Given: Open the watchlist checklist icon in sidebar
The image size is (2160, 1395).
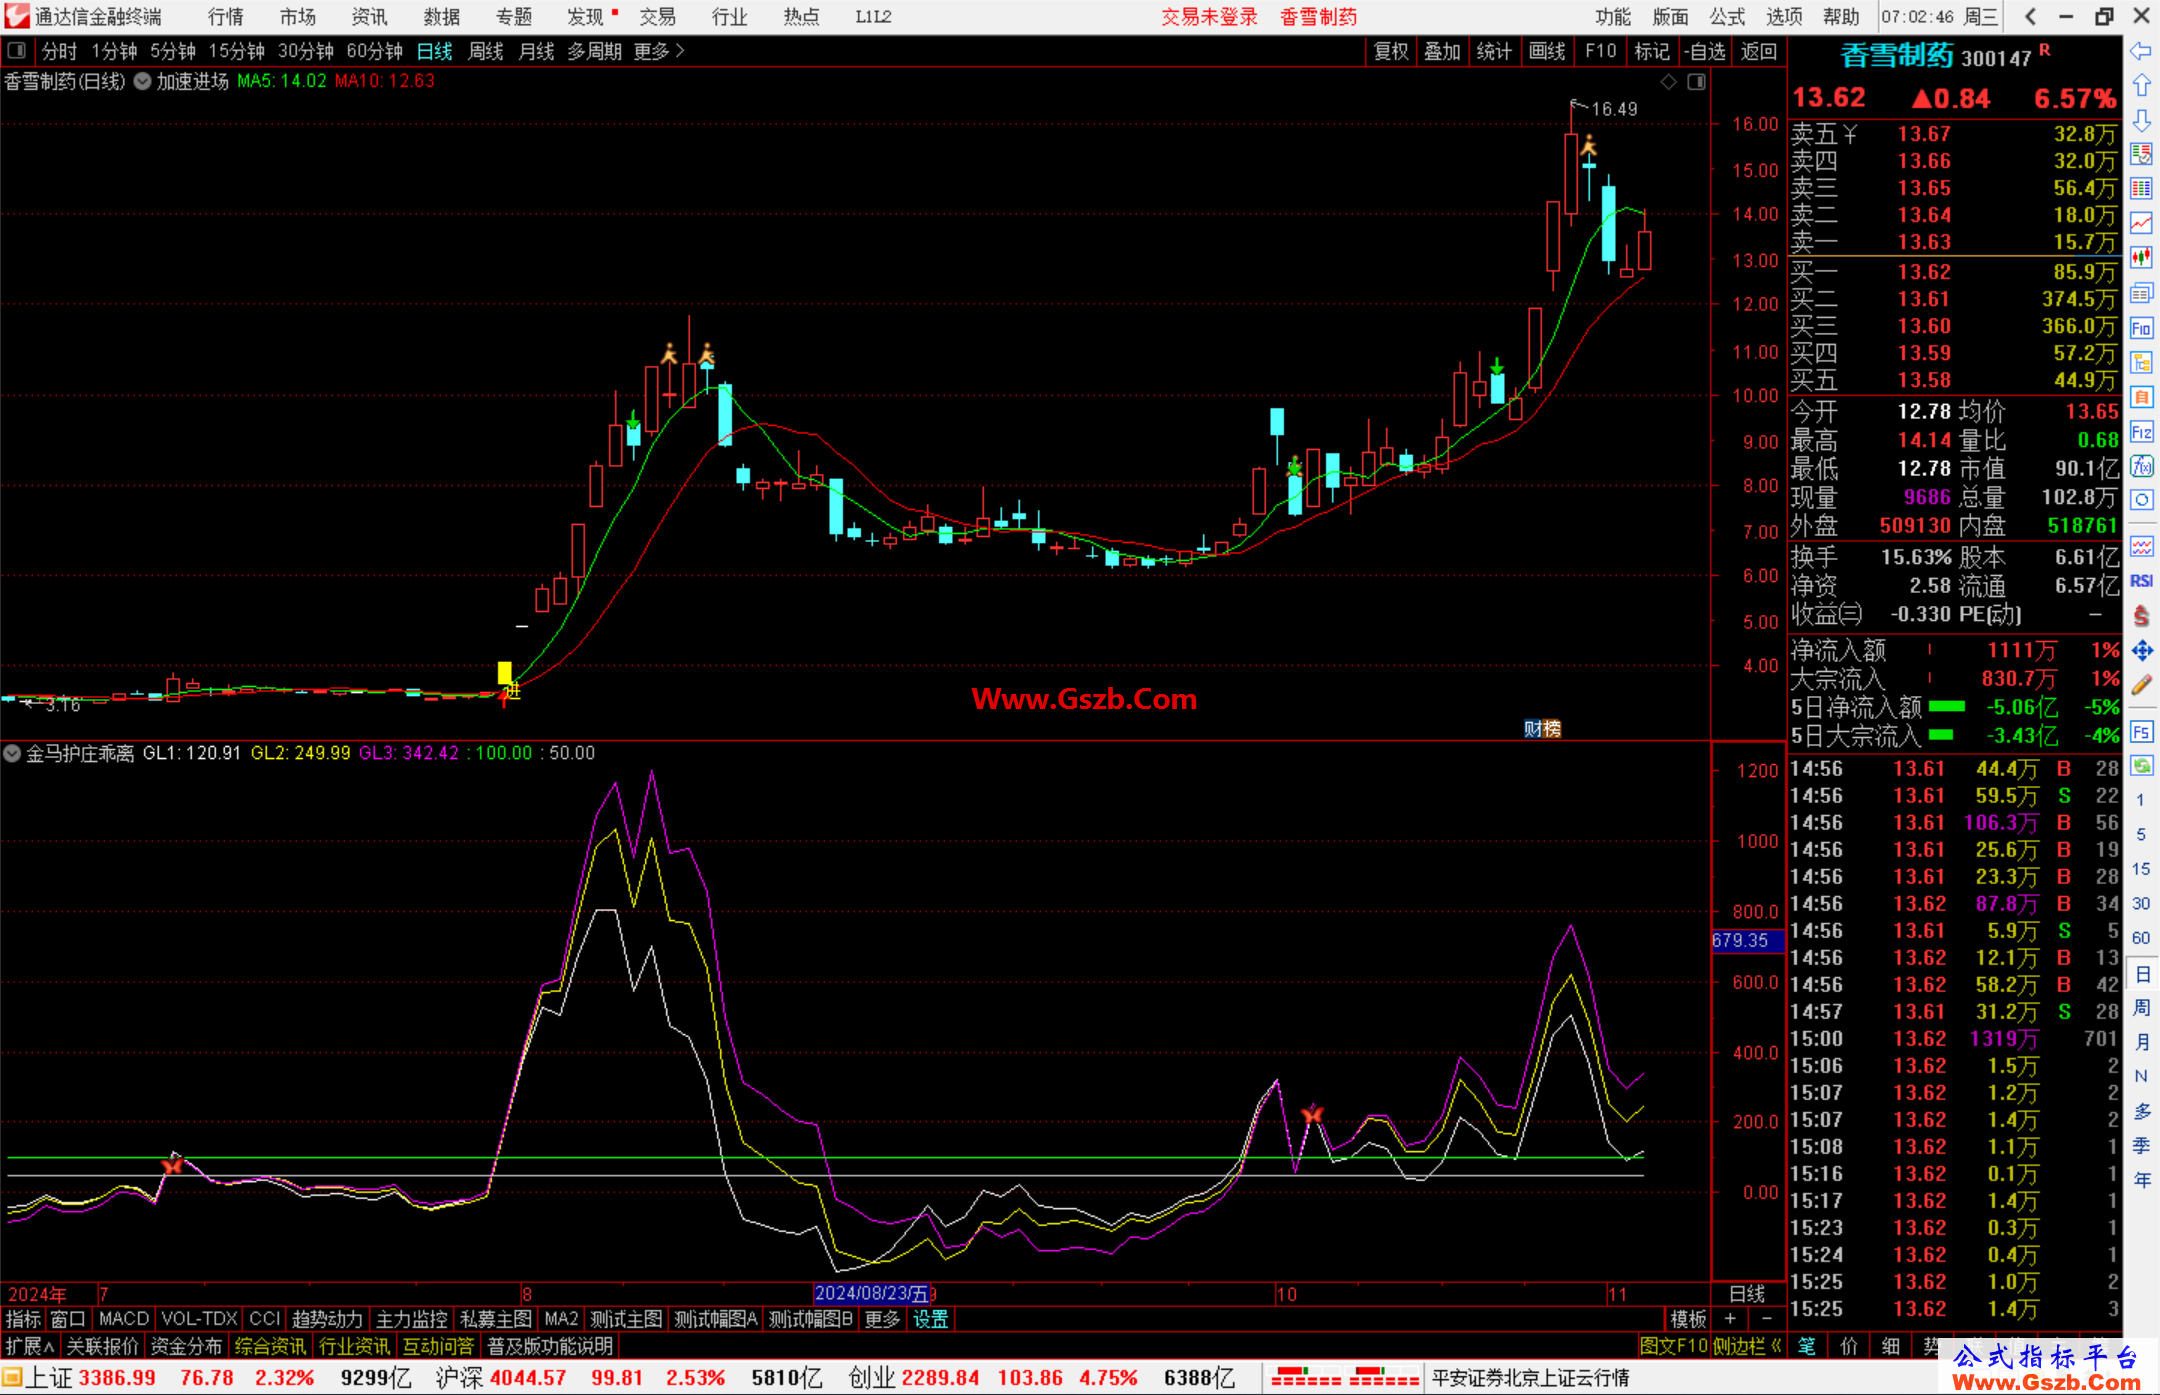Looking at the screenshot, I should coord(2141,154).
